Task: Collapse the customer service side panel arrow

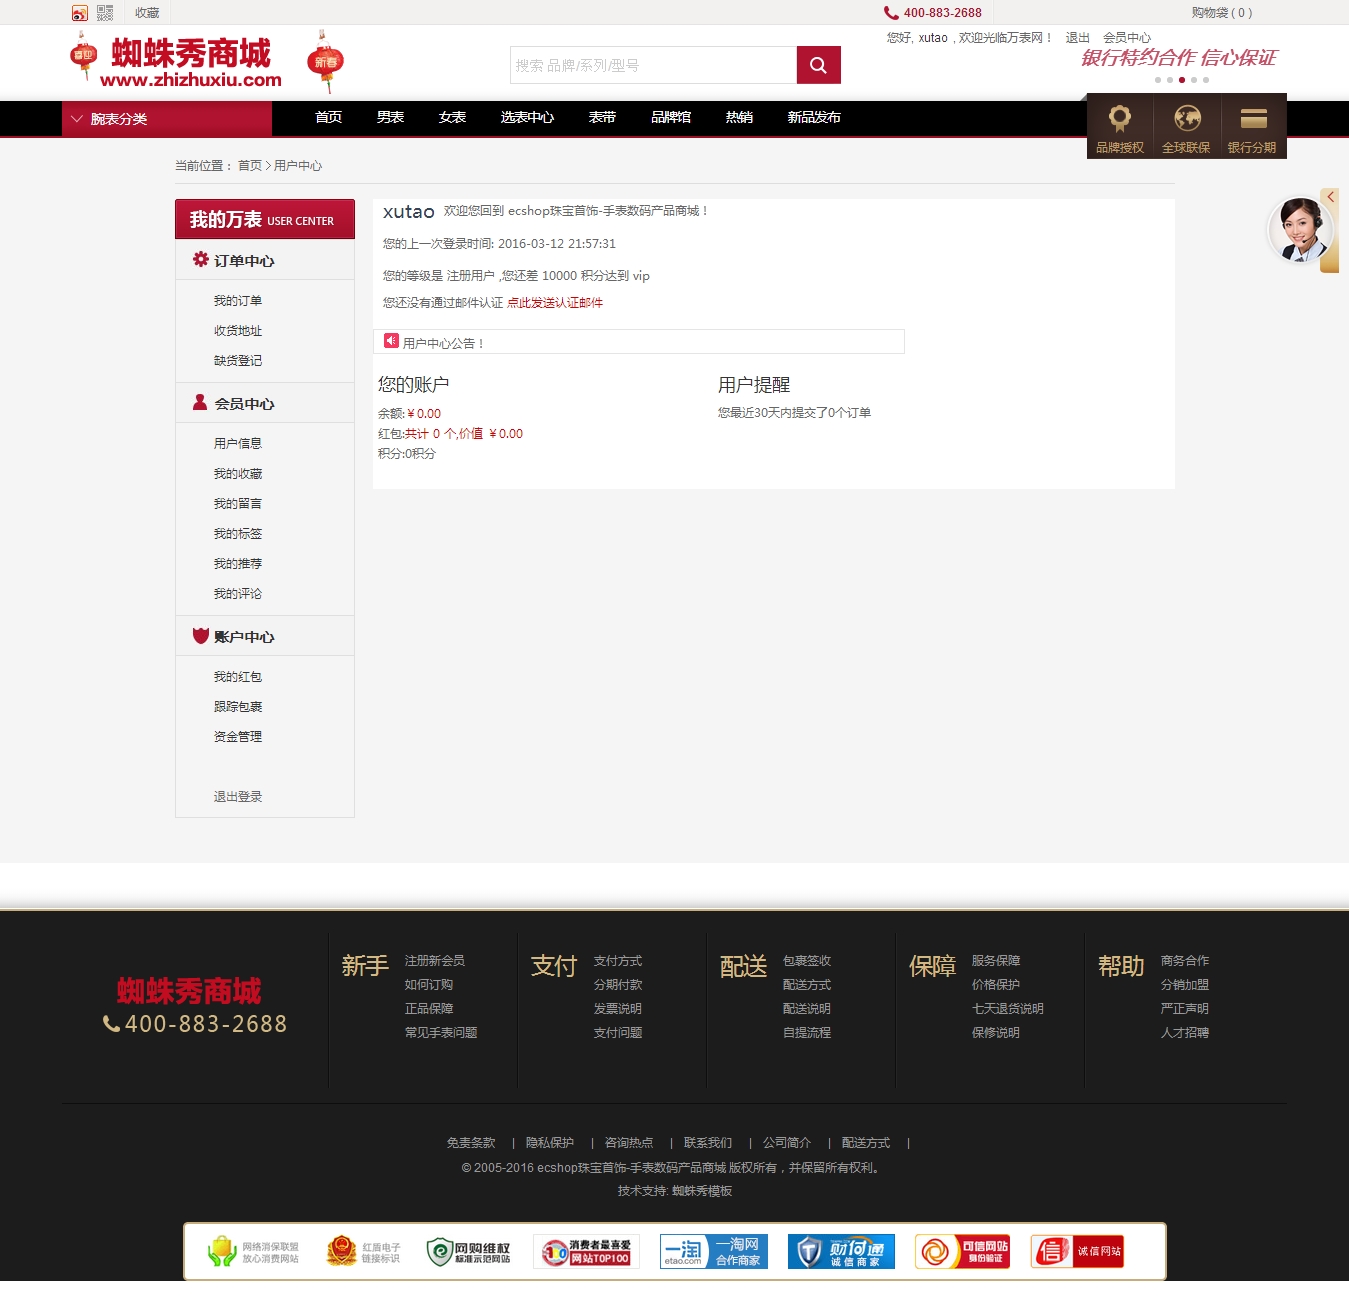Action: (1330, 197)
